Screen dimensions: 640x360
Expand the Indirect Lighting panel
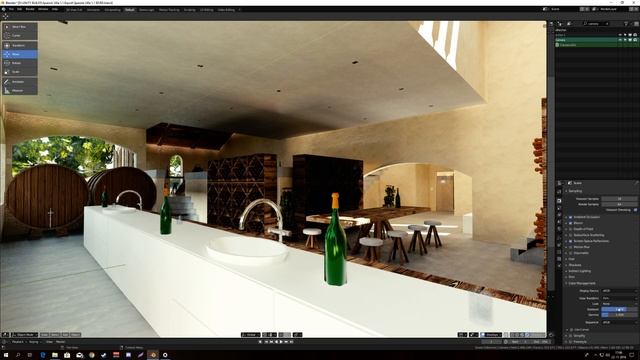click(578, 271)
